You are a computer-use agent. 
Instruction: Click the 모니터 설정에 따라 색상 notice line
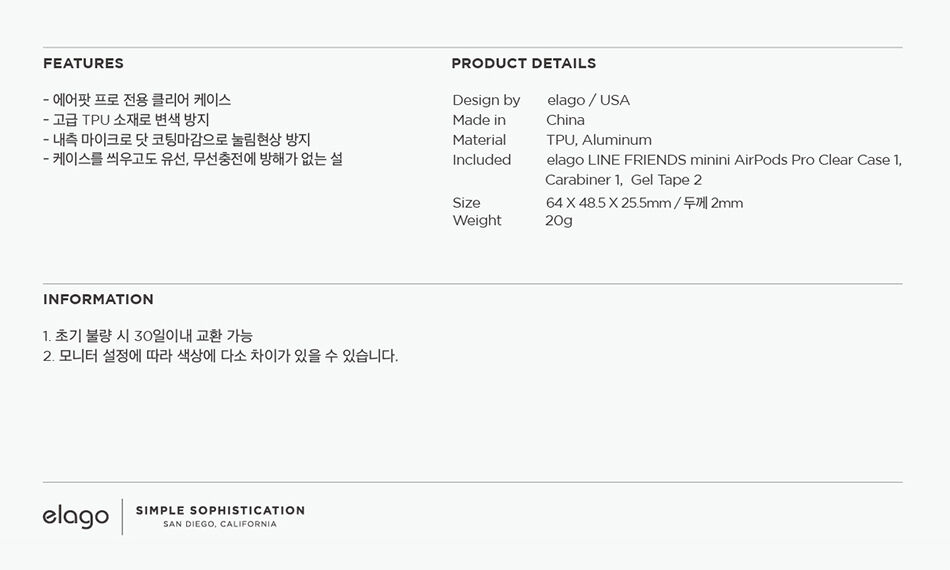(221, 356)
